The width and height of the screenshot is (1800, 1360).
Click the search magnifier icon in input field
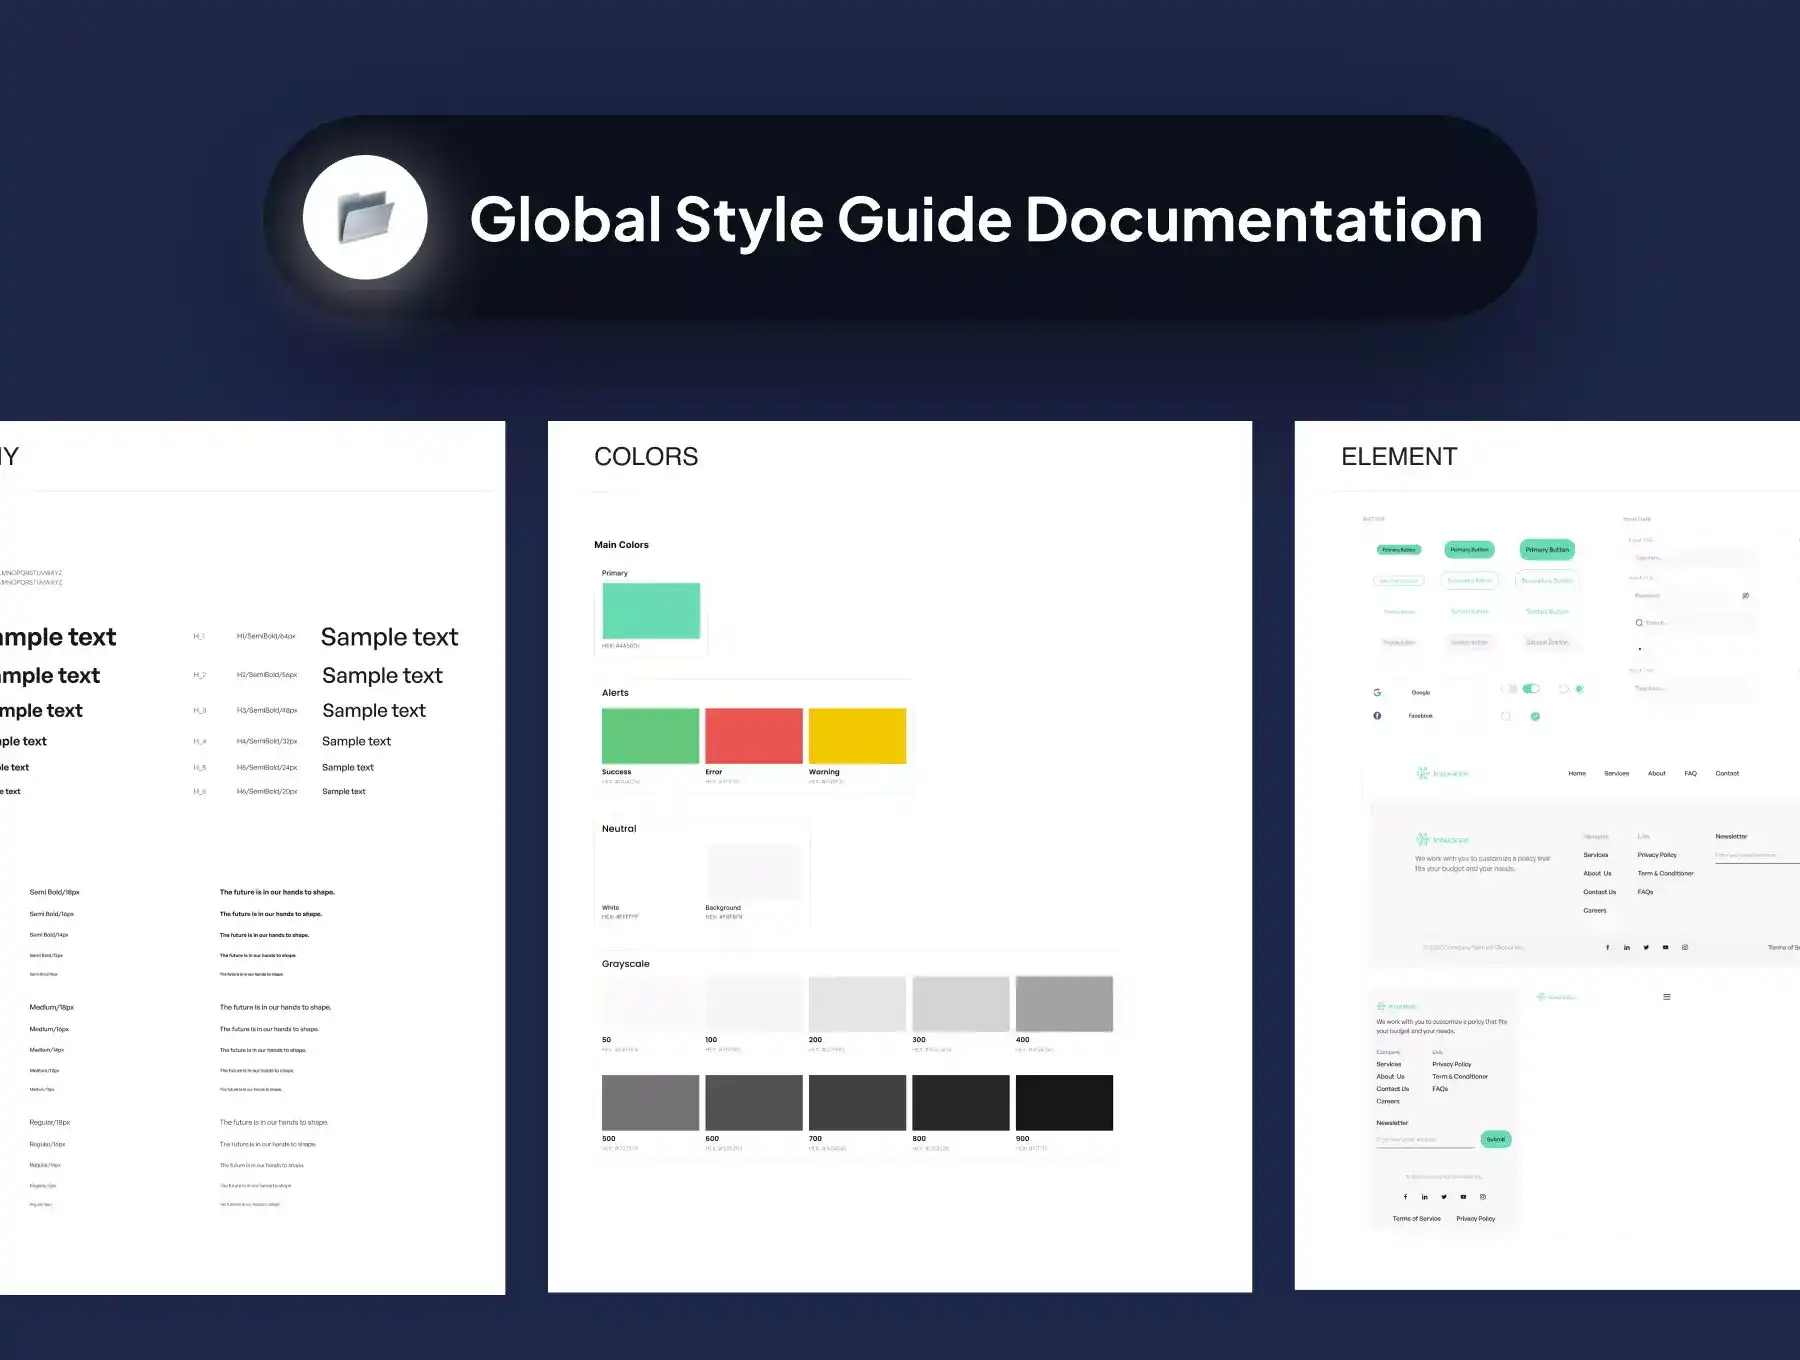pyautogui.click(x=1639, y=623)
